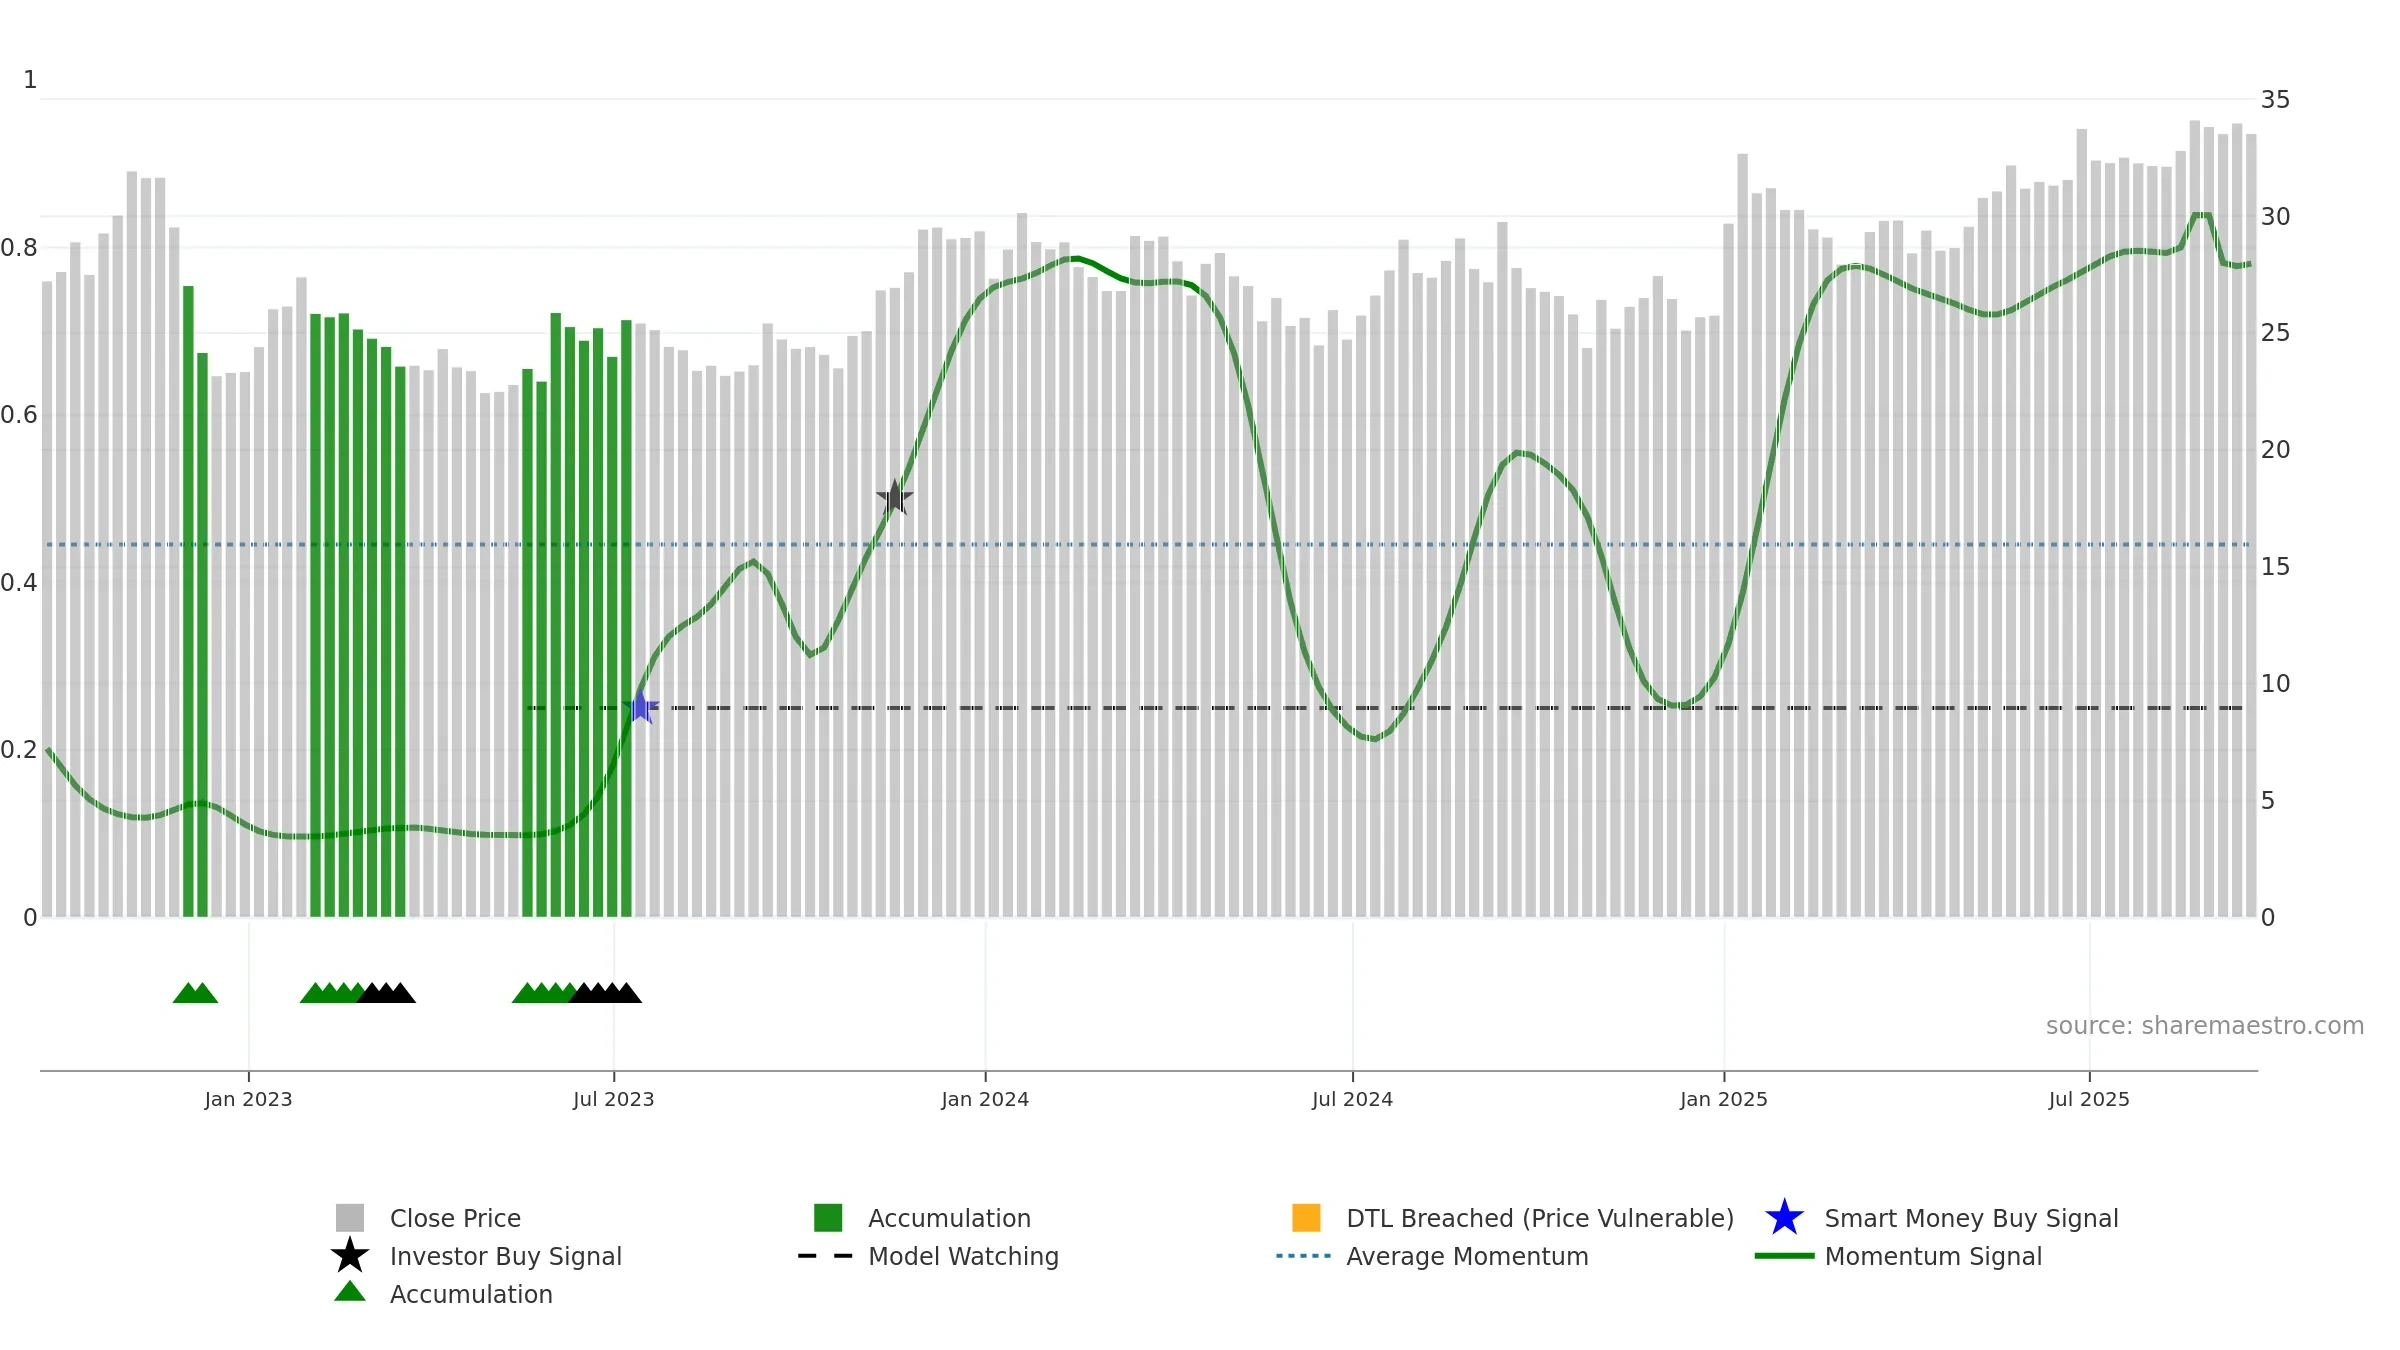Click the black Investor Buy star marker on chart
Viewport: 2400px width, 1350px height.
point(894,497)
